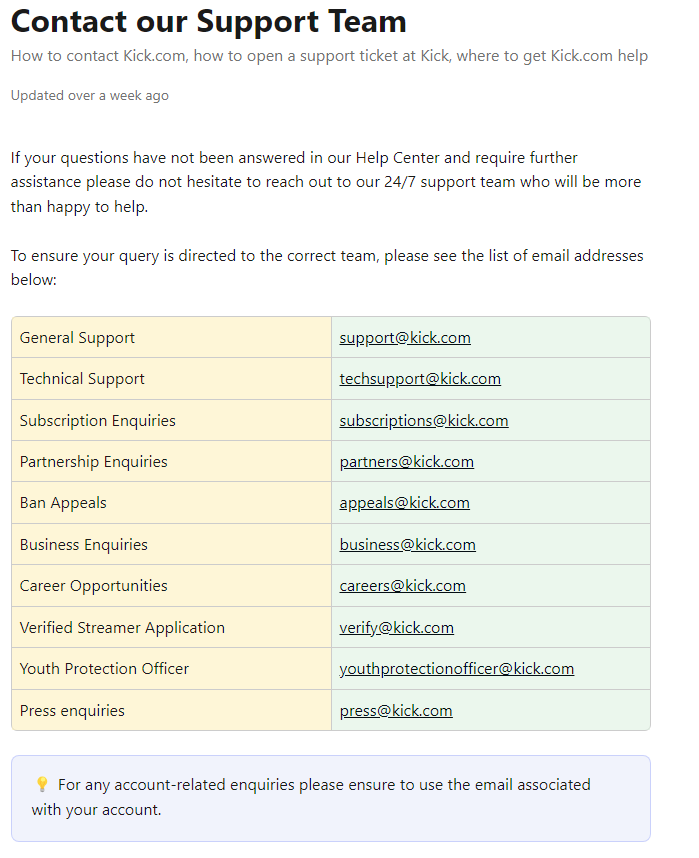
Task: Click press@kick.com email link
Action: [396, 710]
